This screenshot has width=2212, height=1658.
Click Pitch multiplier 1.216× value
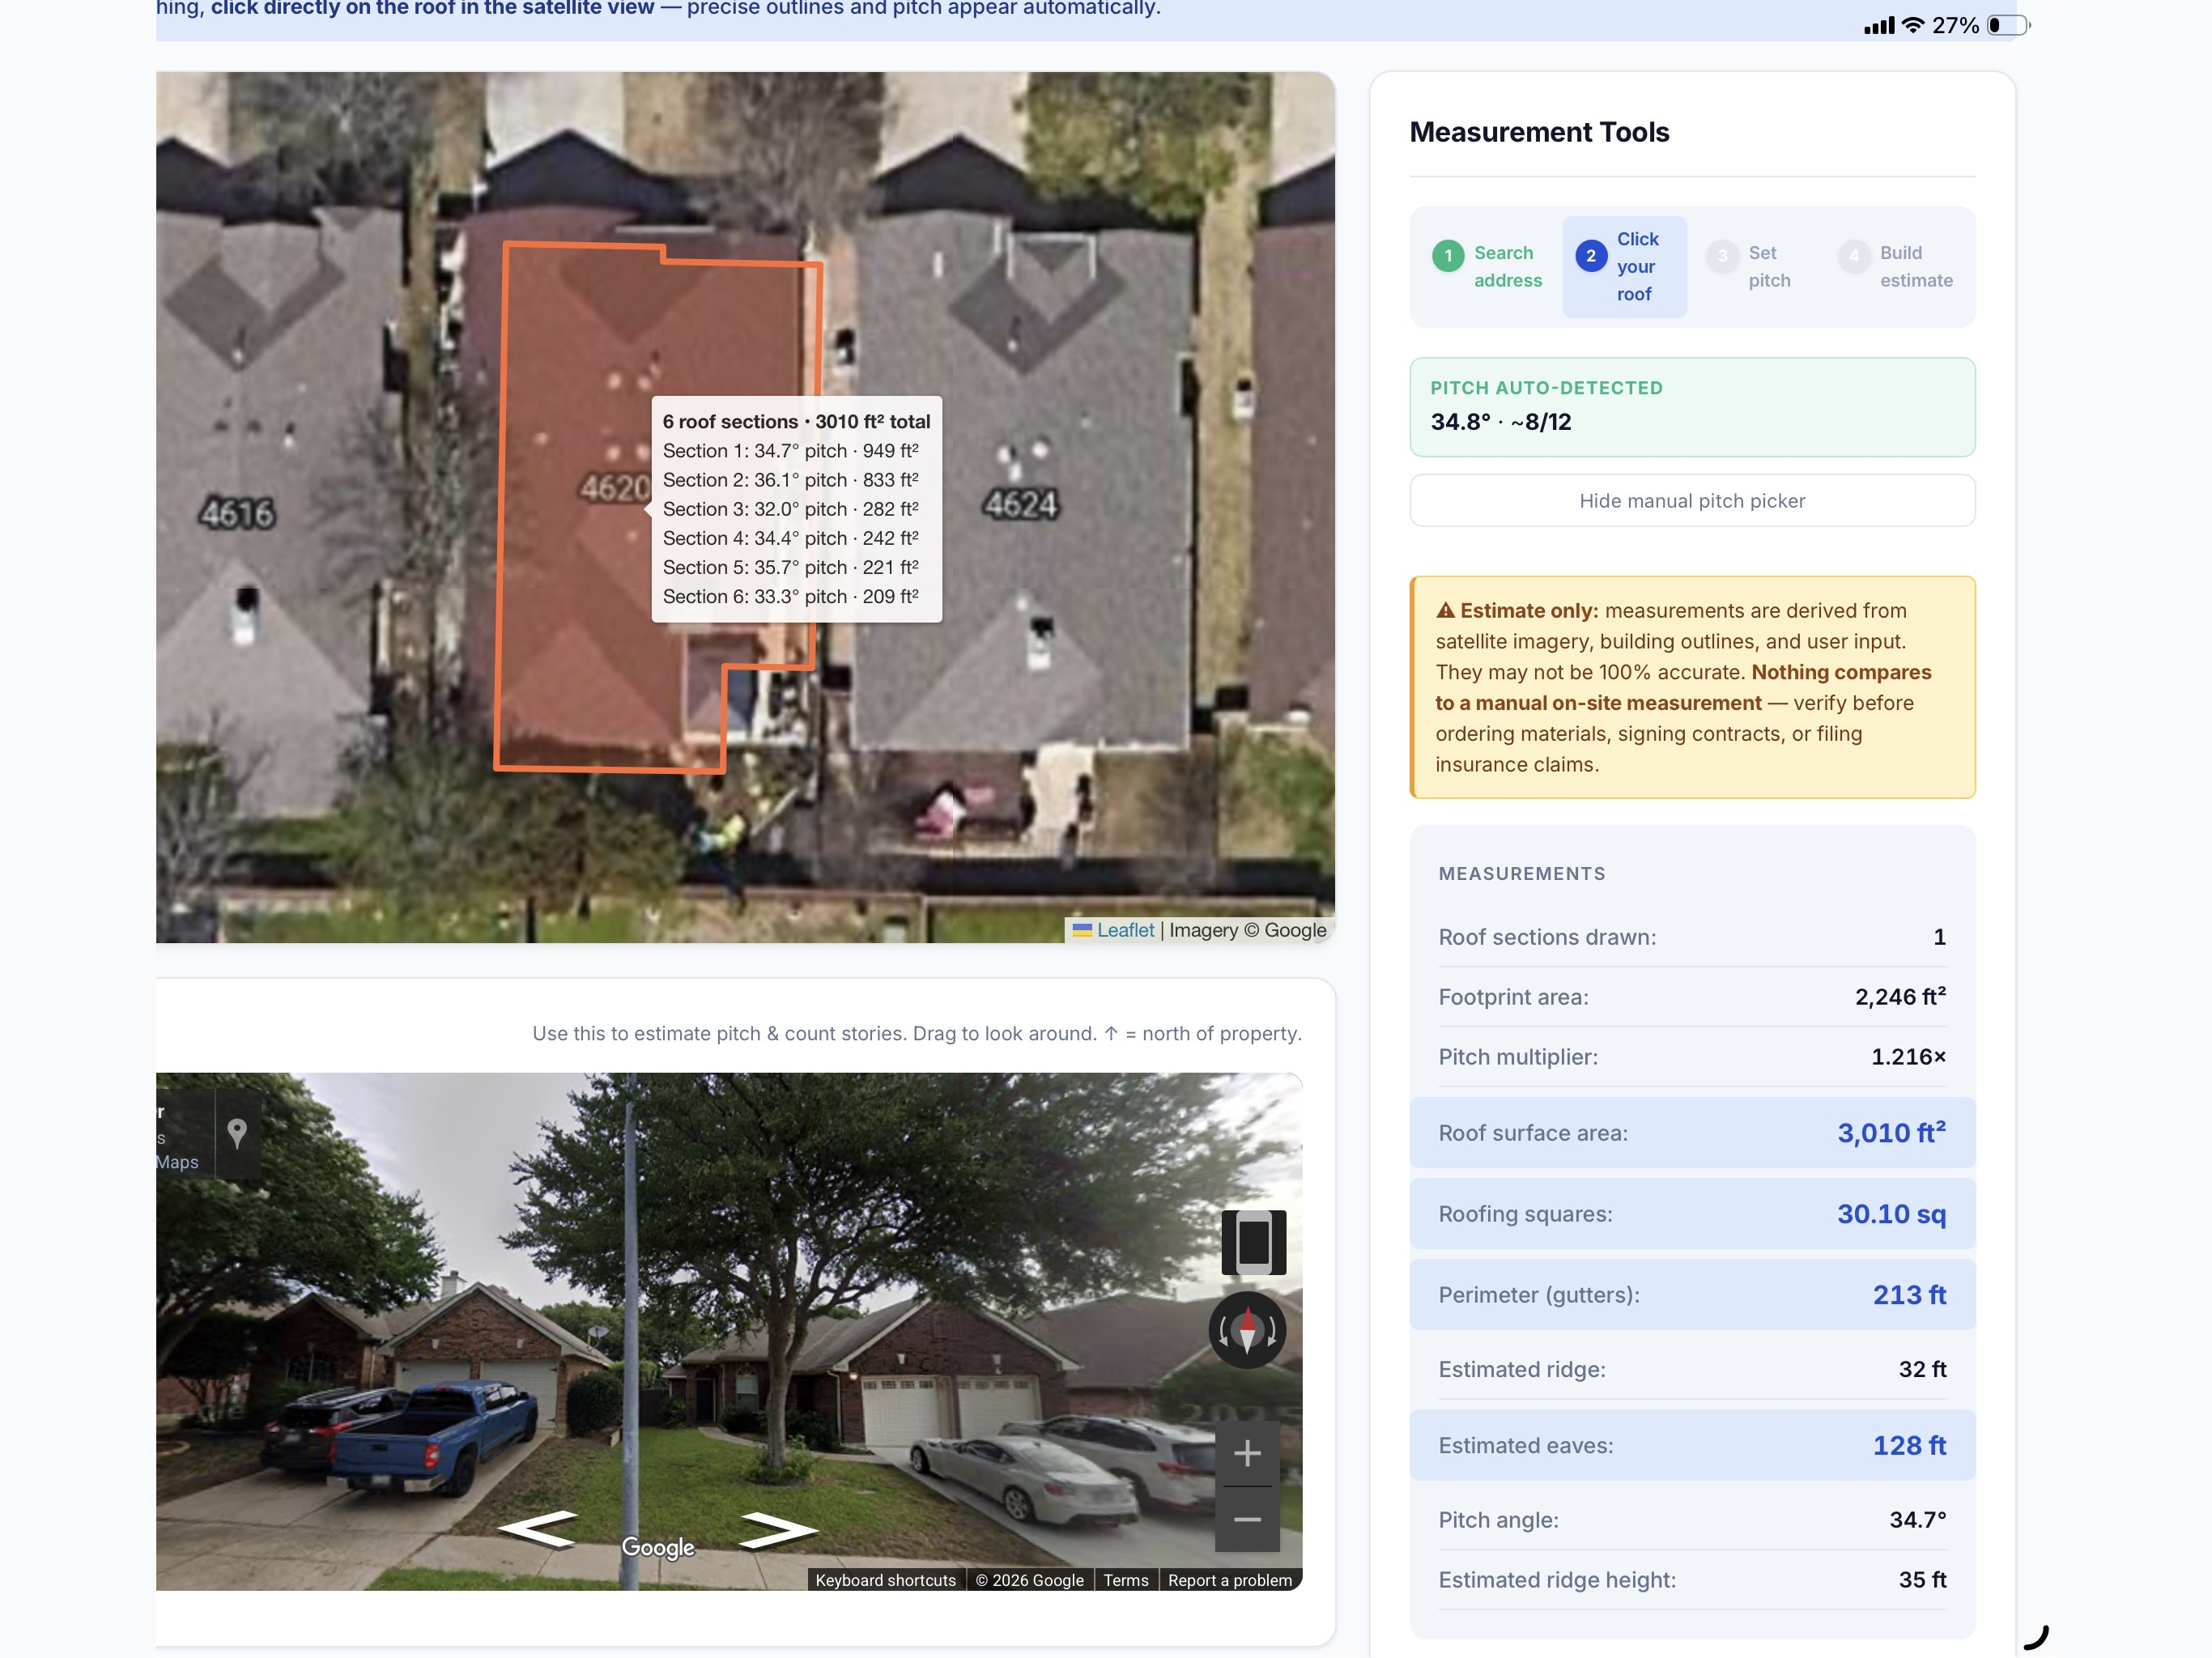(1908, 1056)
